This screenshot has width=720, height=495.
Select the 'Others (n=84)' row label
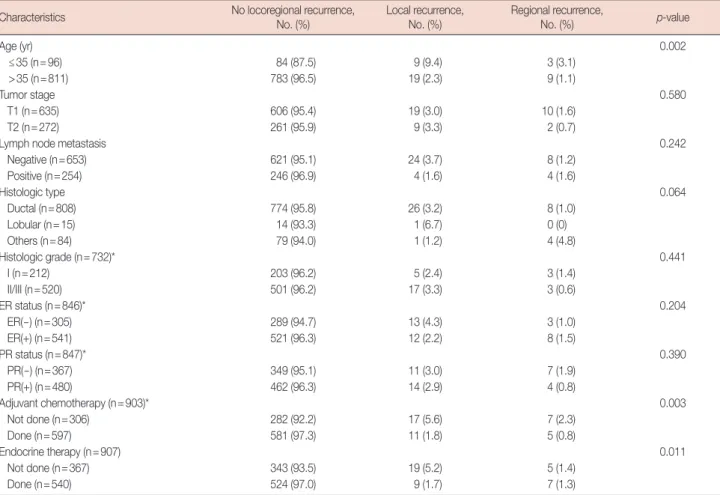39,241
